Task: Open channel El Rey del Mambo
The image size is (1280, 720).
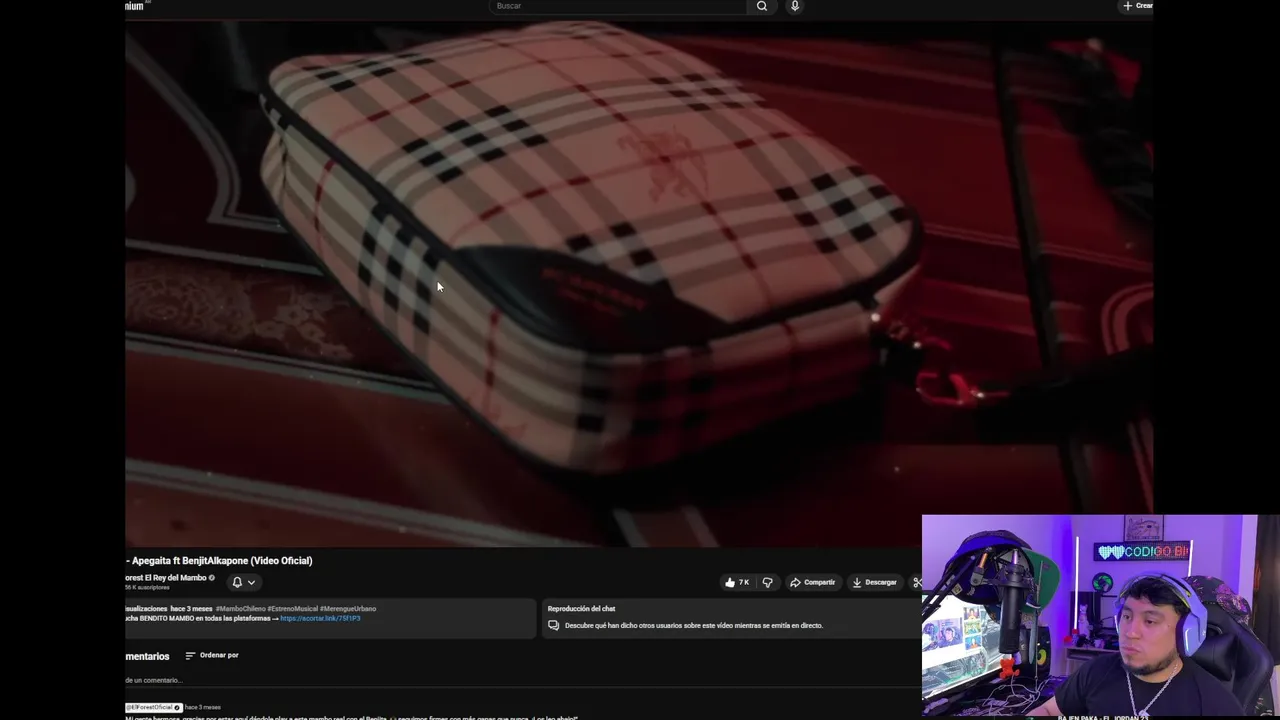Action: tap(168, 577)
